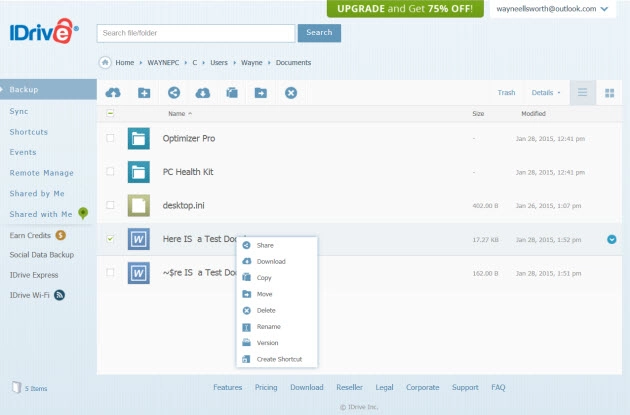Viewport: 630px width, 415px height.
Task: Click the Modified column header
Action: 533,114
